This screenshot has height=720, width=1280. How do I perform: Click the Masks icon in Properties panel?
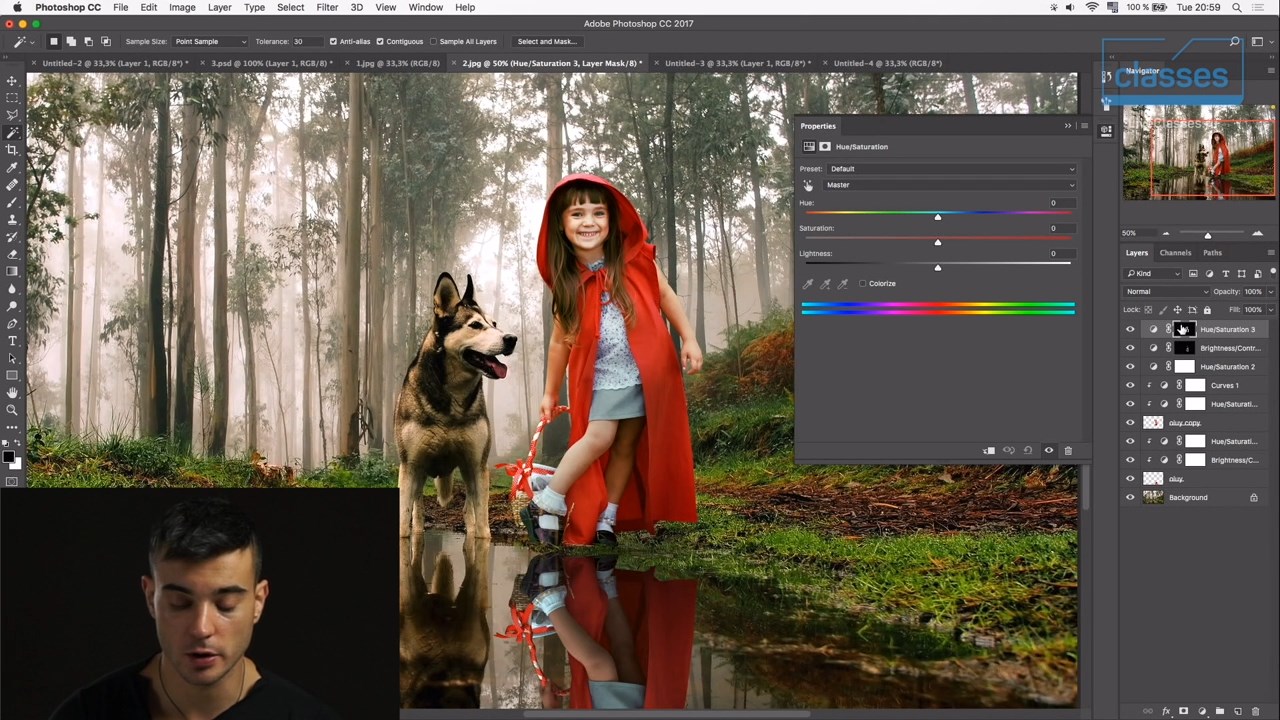coord(825,147)
